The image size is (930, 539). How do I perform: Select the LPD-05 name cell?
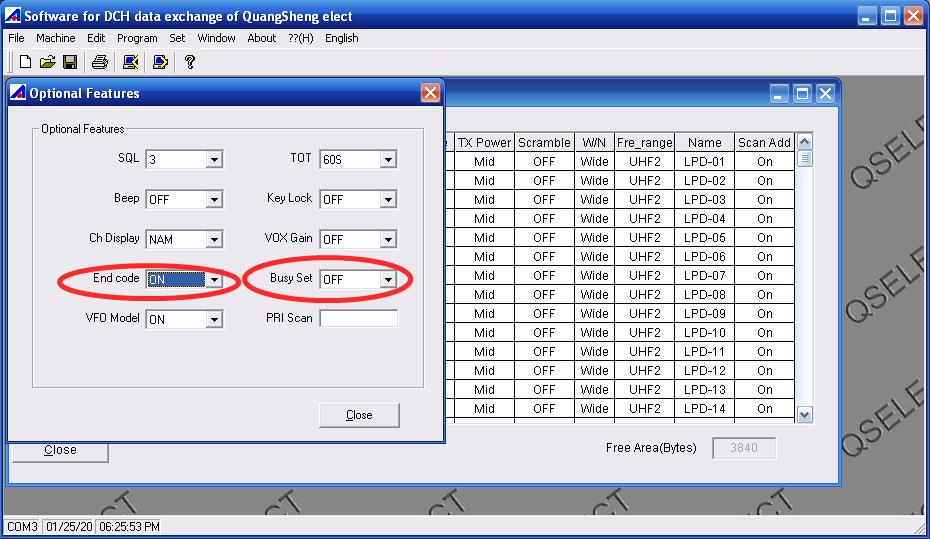point(705,237)
